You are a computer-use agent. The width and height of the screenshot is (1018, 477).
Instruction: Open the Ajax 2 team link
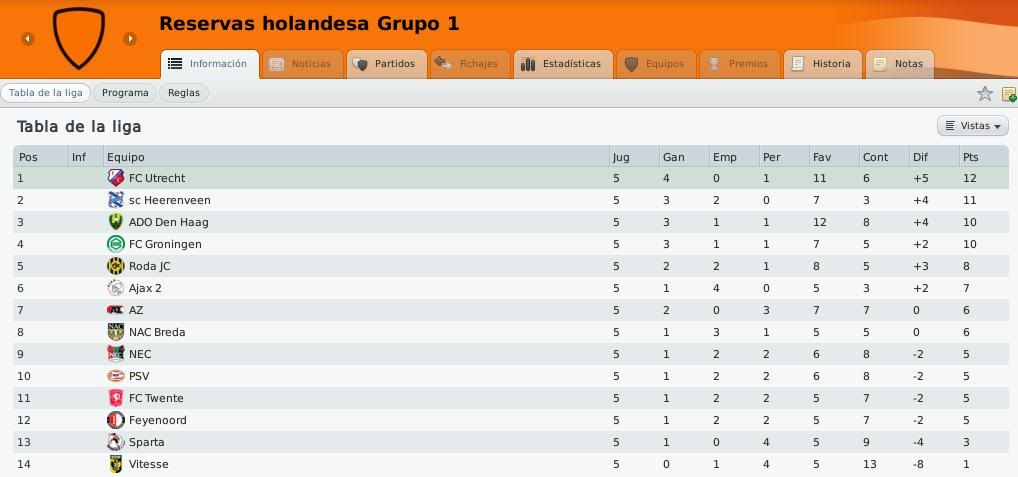tap(145, 288)
